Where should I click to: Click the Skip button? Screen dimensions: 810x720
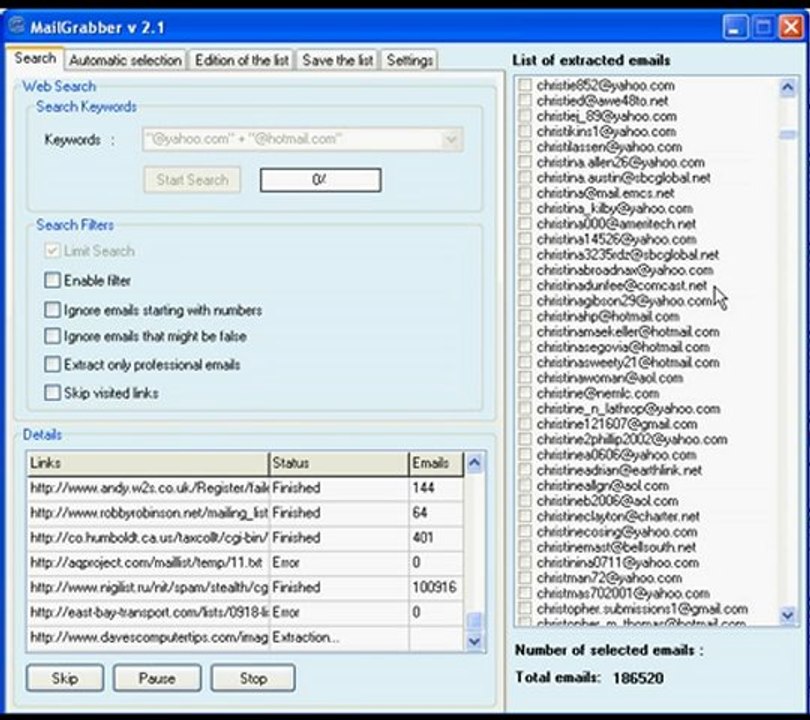65,678
